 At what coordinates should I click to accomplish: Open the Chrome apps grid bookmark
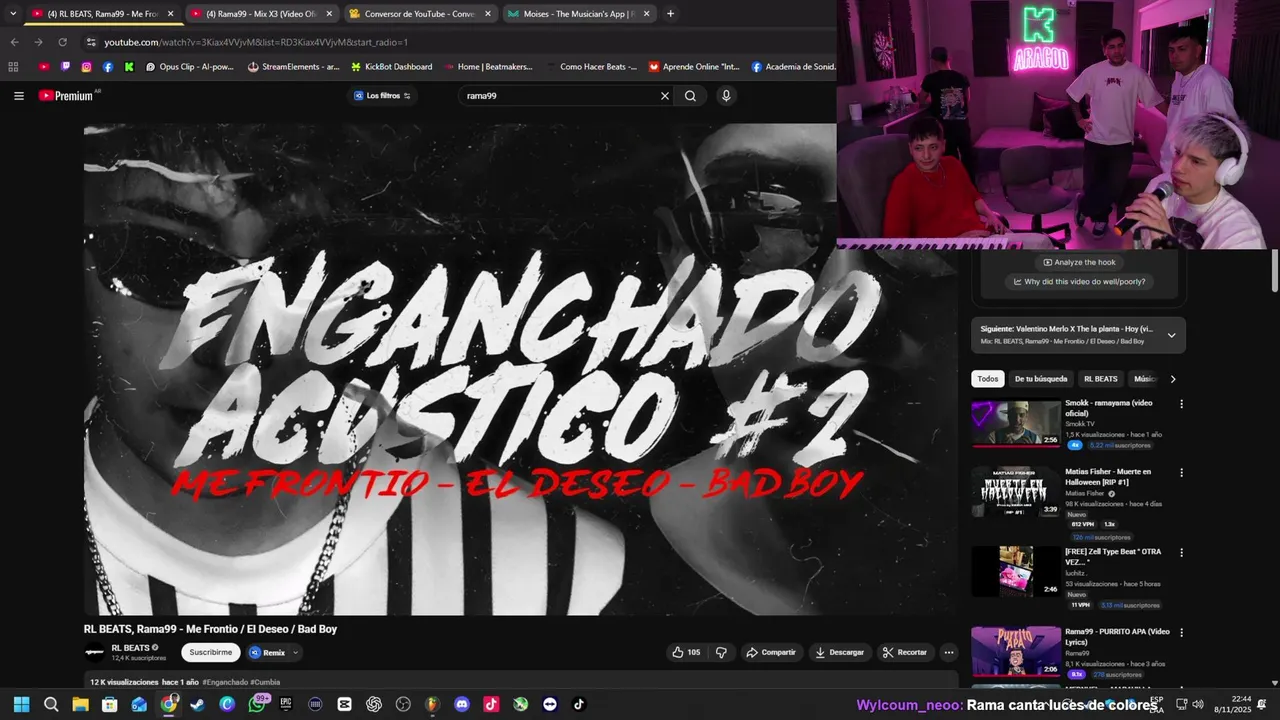pos(13,67)
